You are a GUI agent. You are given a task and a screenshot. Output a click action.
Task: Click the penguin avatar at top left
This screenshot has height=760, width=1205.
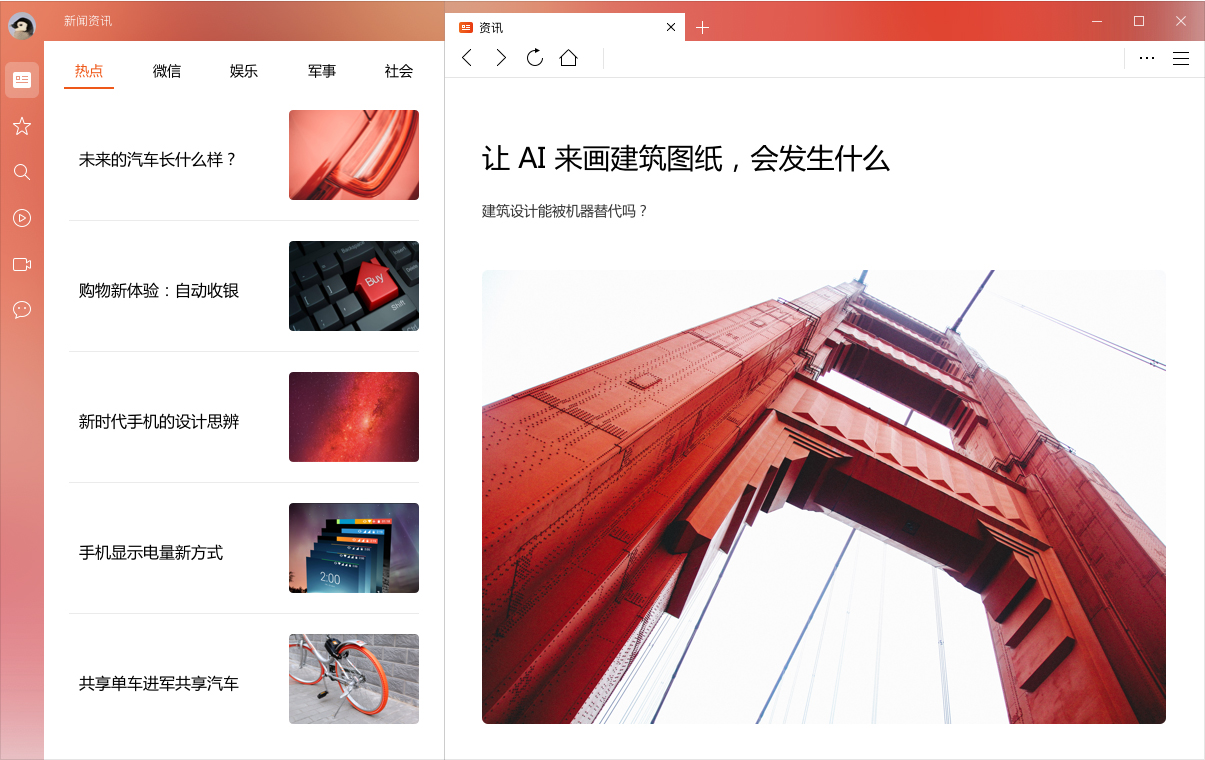click(20, 26)
